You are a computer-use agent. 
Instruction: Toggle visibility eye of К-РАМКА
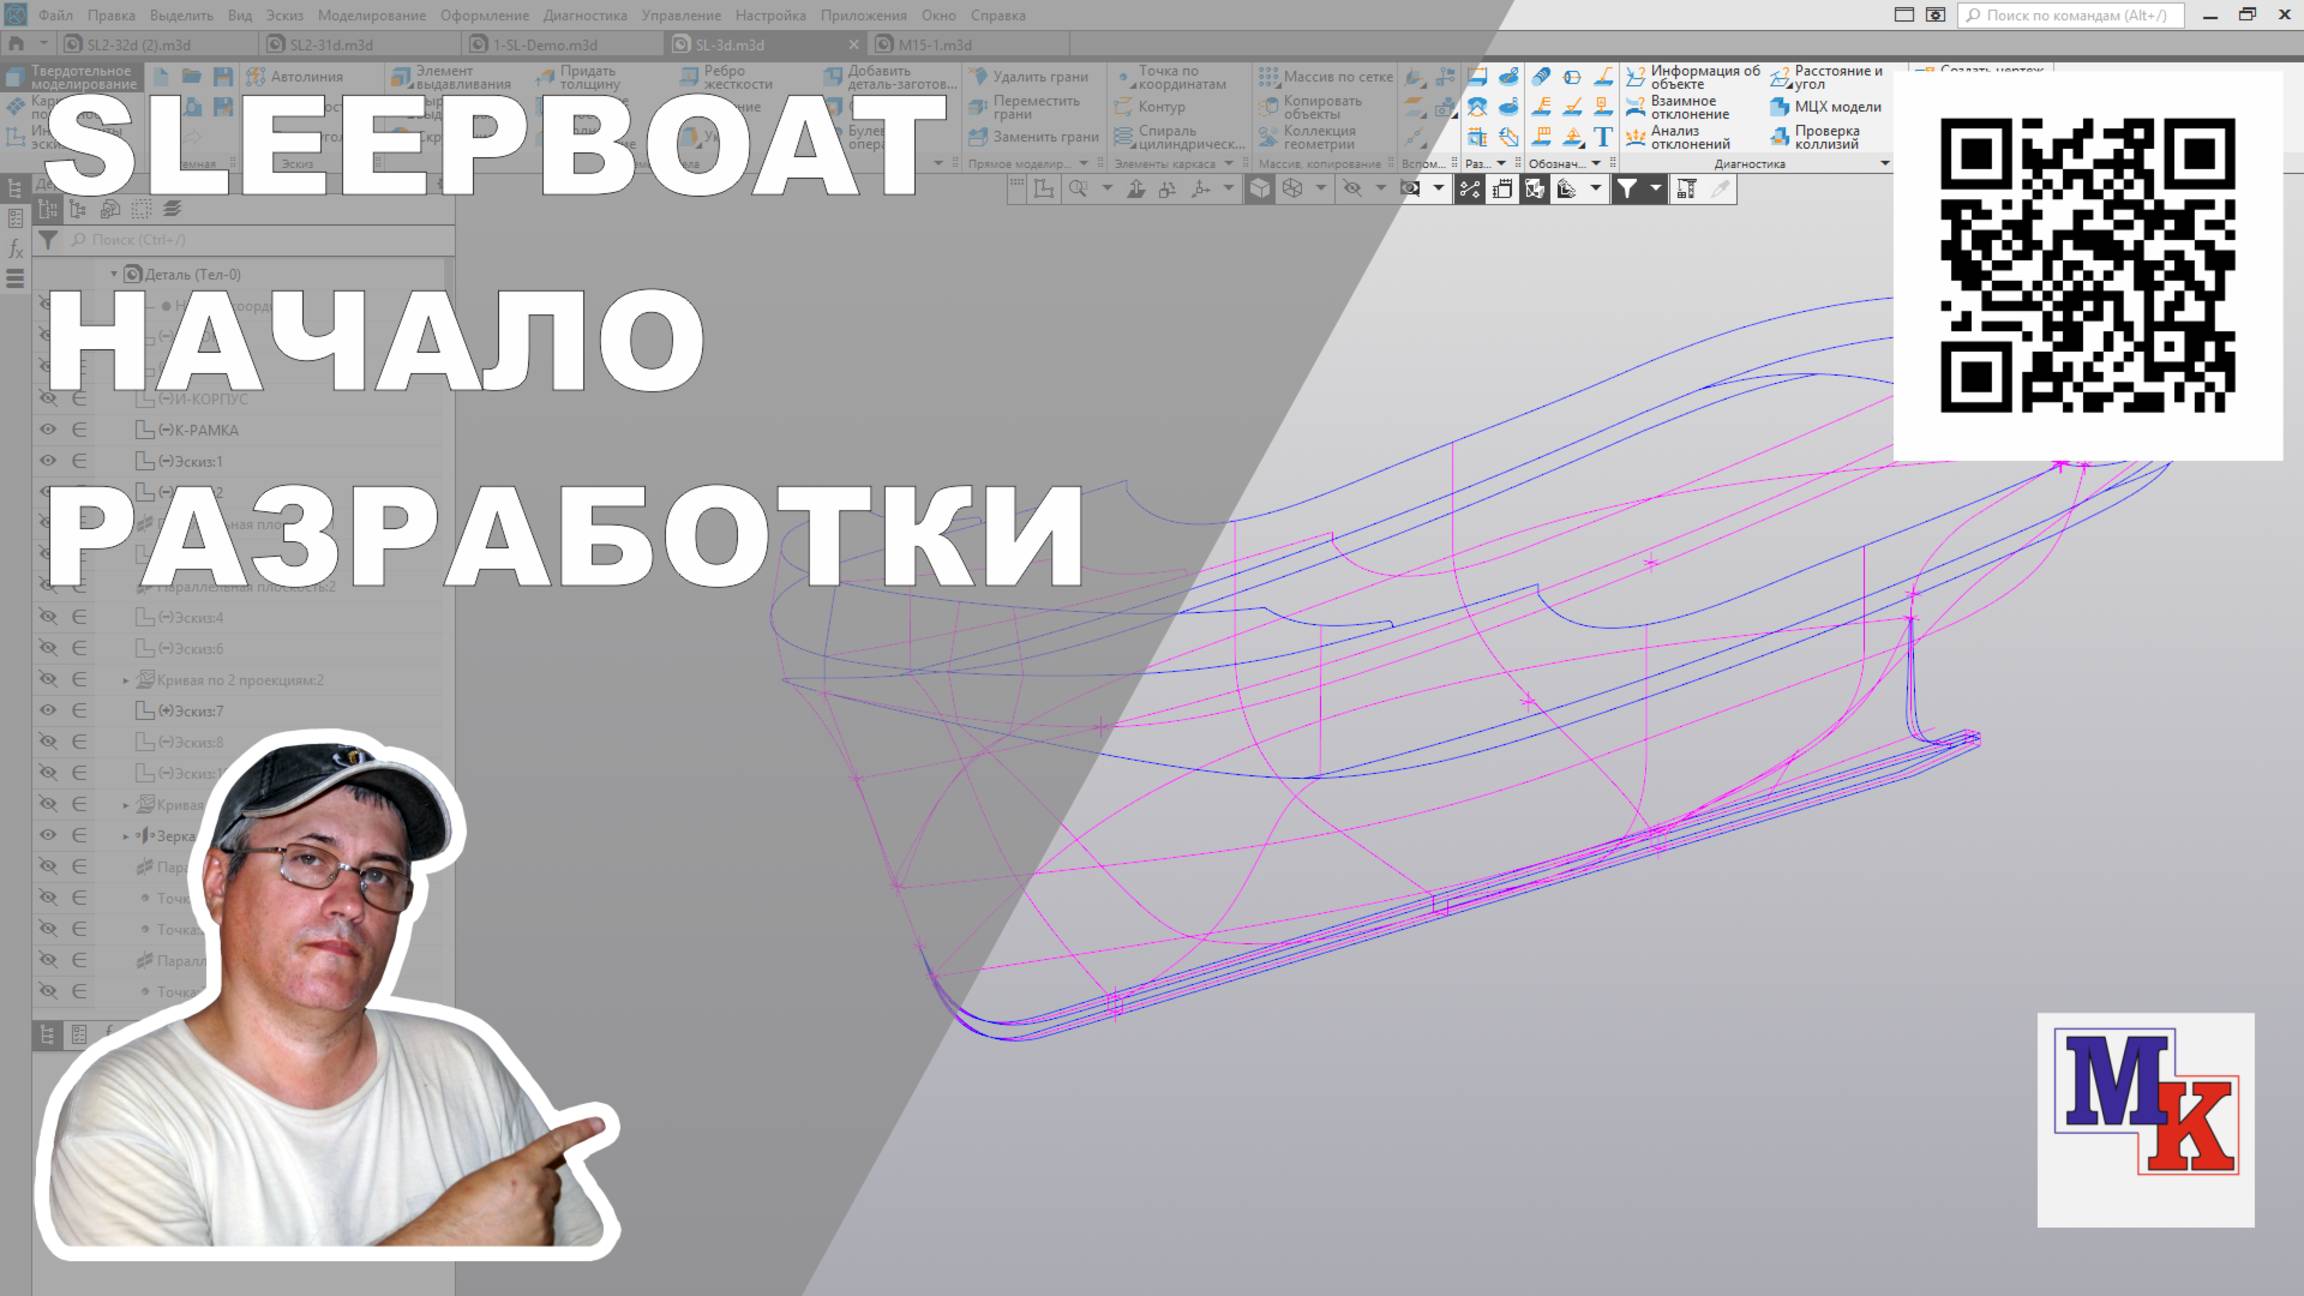click(47, 430)
